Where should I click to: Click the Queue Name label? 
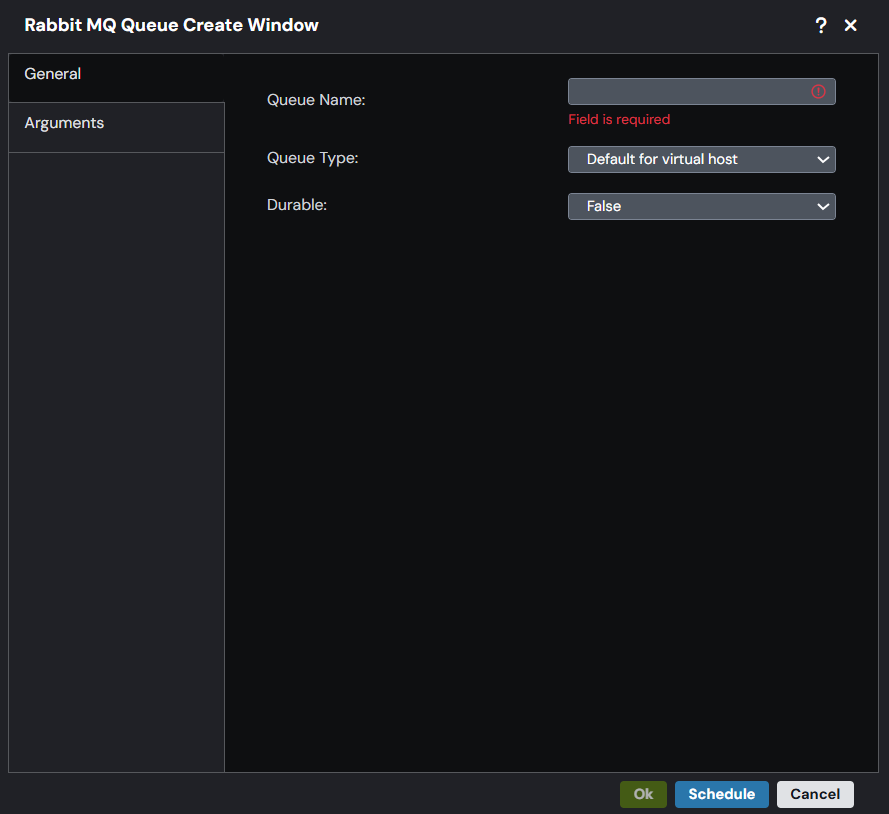click(316, 100)
